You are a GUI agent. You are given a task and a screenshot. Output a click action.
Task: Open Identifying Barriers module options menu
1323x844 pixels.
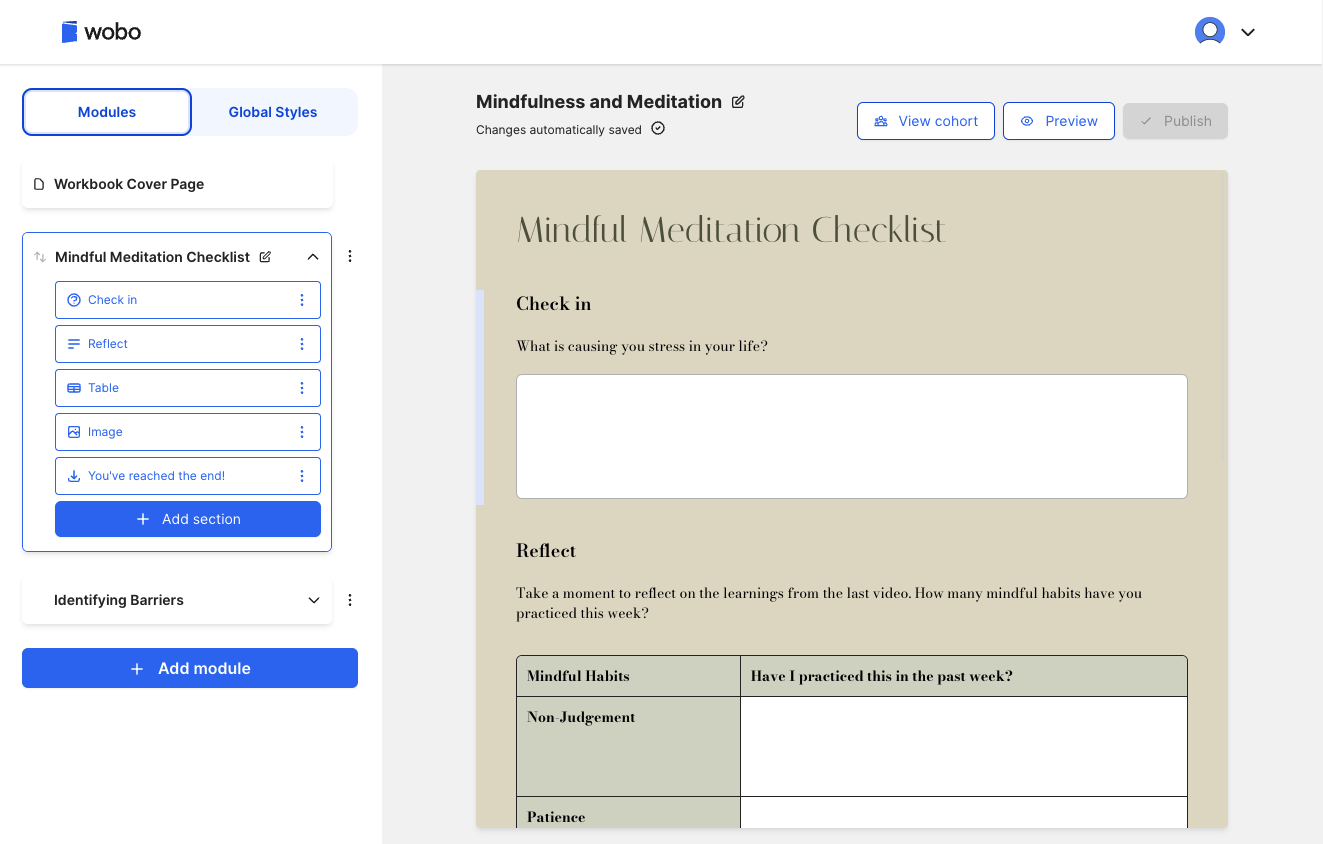pos(350,600)
